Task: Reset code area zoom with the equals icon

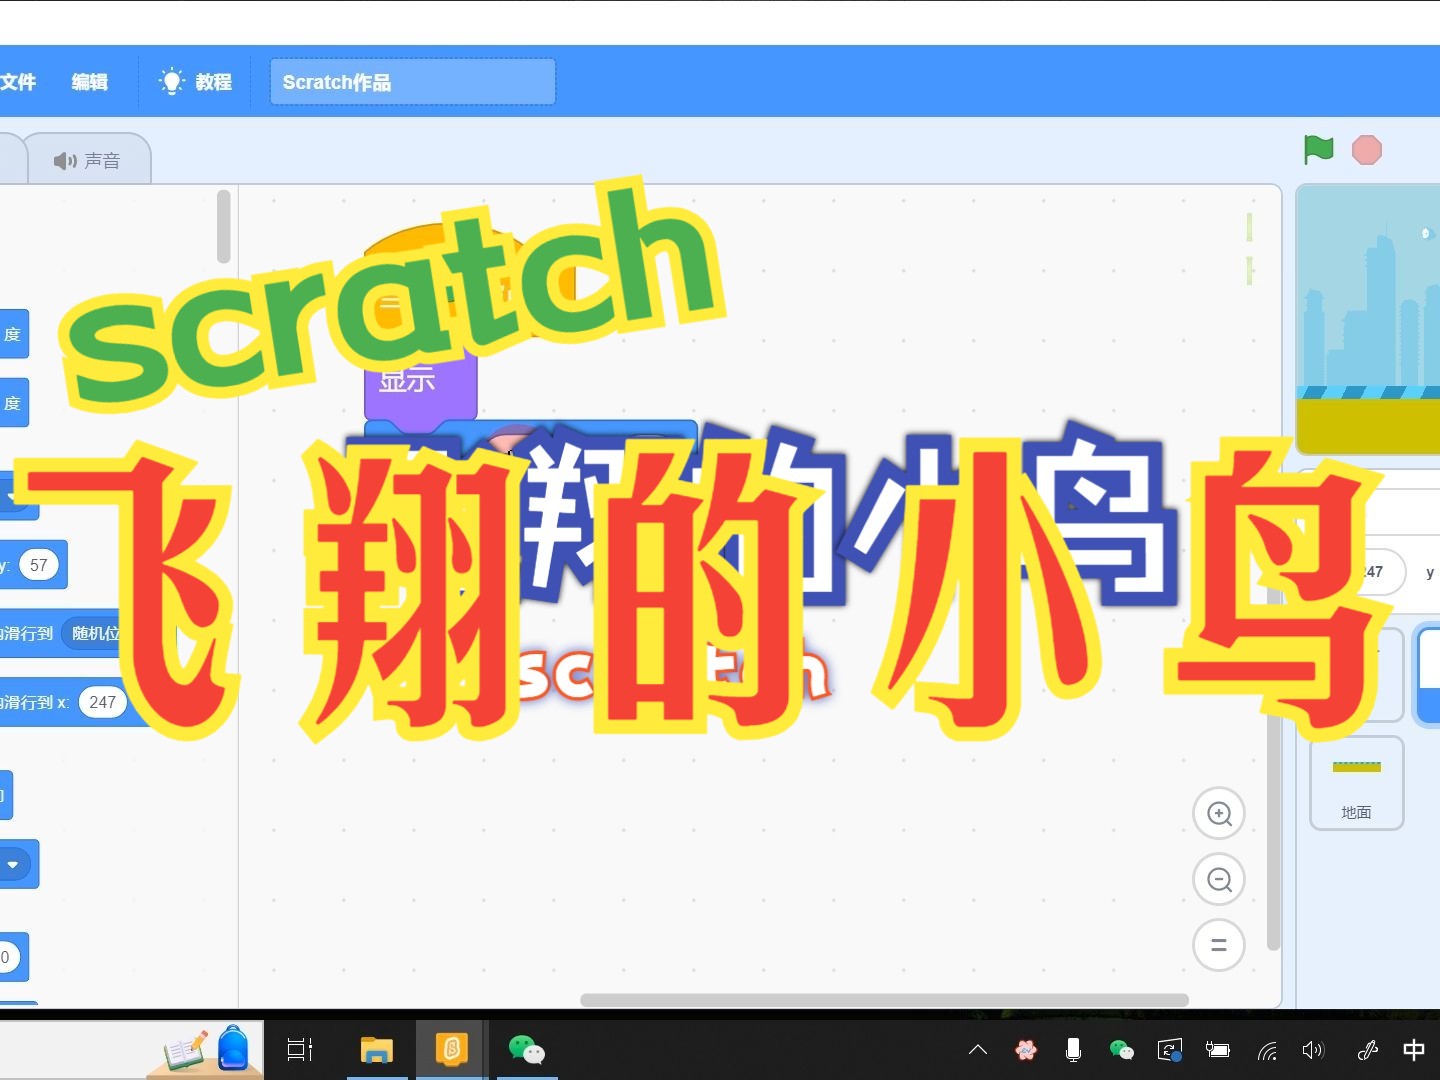Action: pyautogui.click(x=1219, y=945)
